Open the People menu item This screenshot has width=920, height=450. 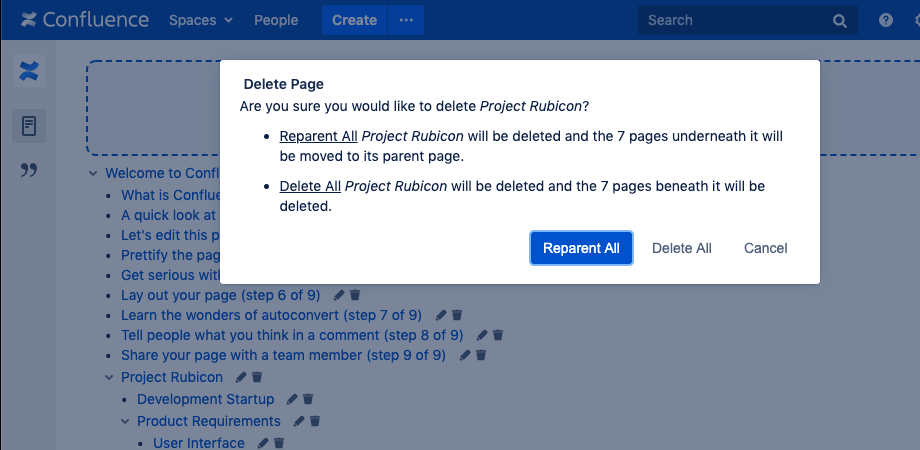coord(276,20)
